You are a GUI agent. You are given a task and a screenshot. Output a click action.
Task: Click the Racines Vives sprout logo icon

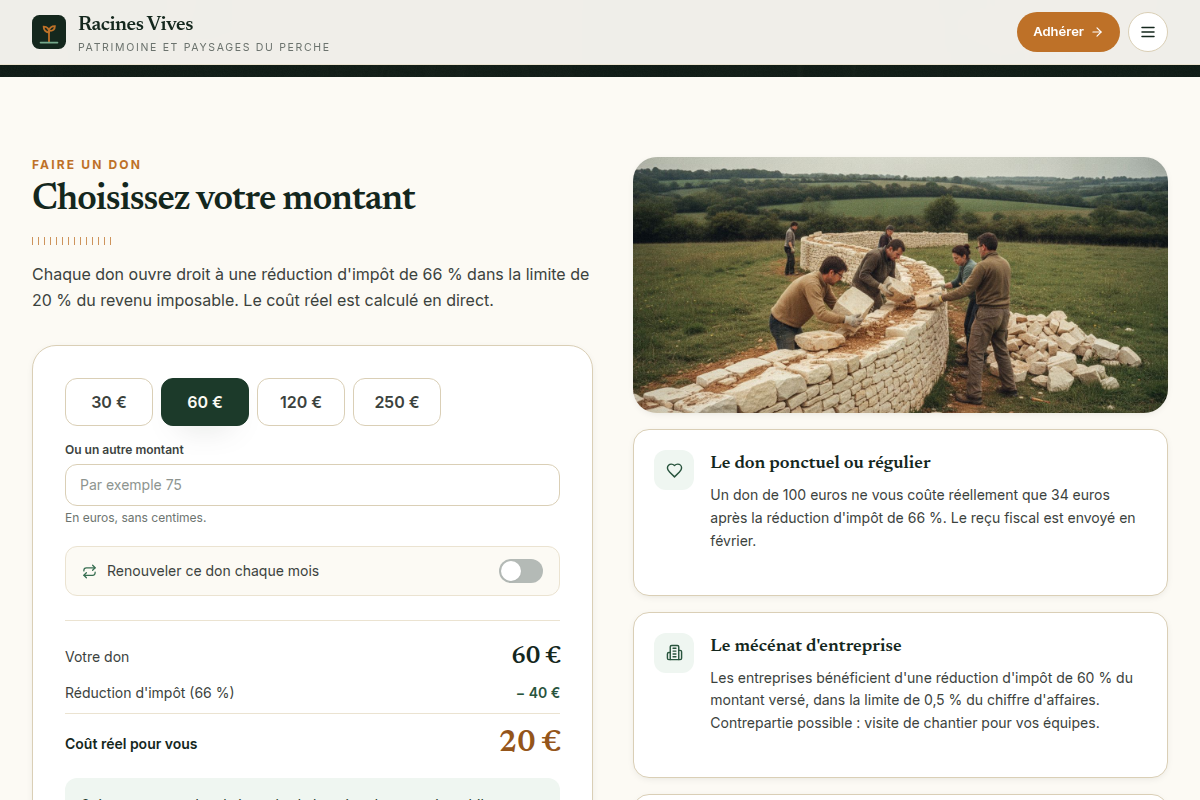click(x=49, y=32)
